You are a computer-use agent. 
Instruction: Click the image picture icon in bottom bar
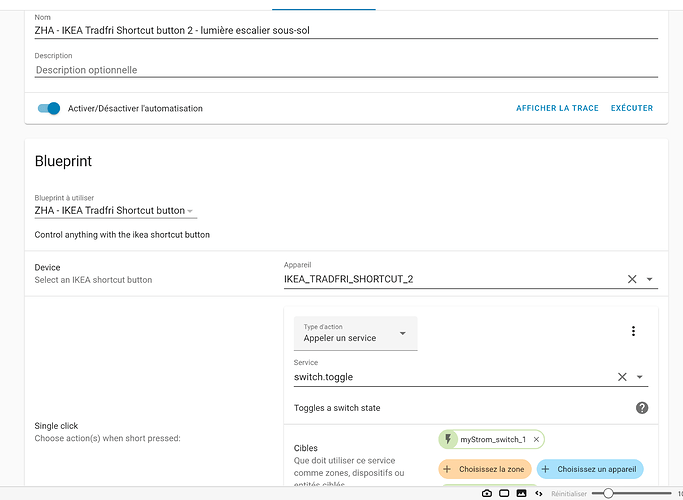pyautogui.click(x=521, y=493)
